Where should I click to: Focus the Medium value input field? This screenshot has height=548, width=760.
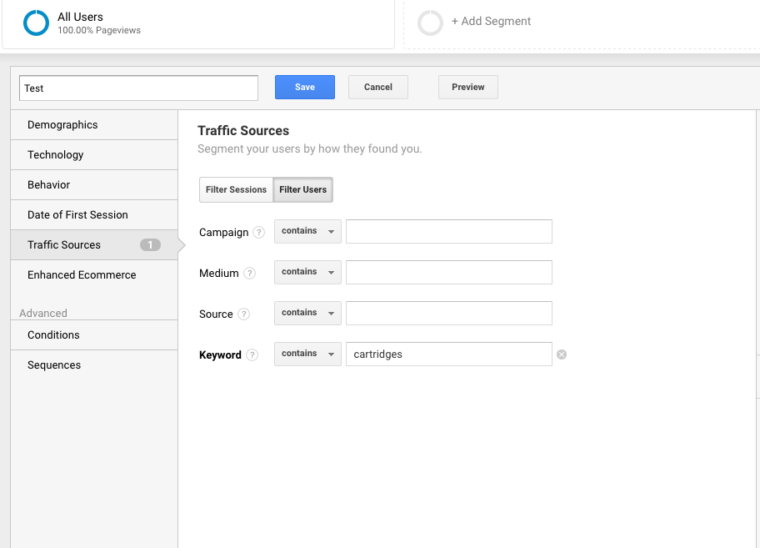[449, 272]
